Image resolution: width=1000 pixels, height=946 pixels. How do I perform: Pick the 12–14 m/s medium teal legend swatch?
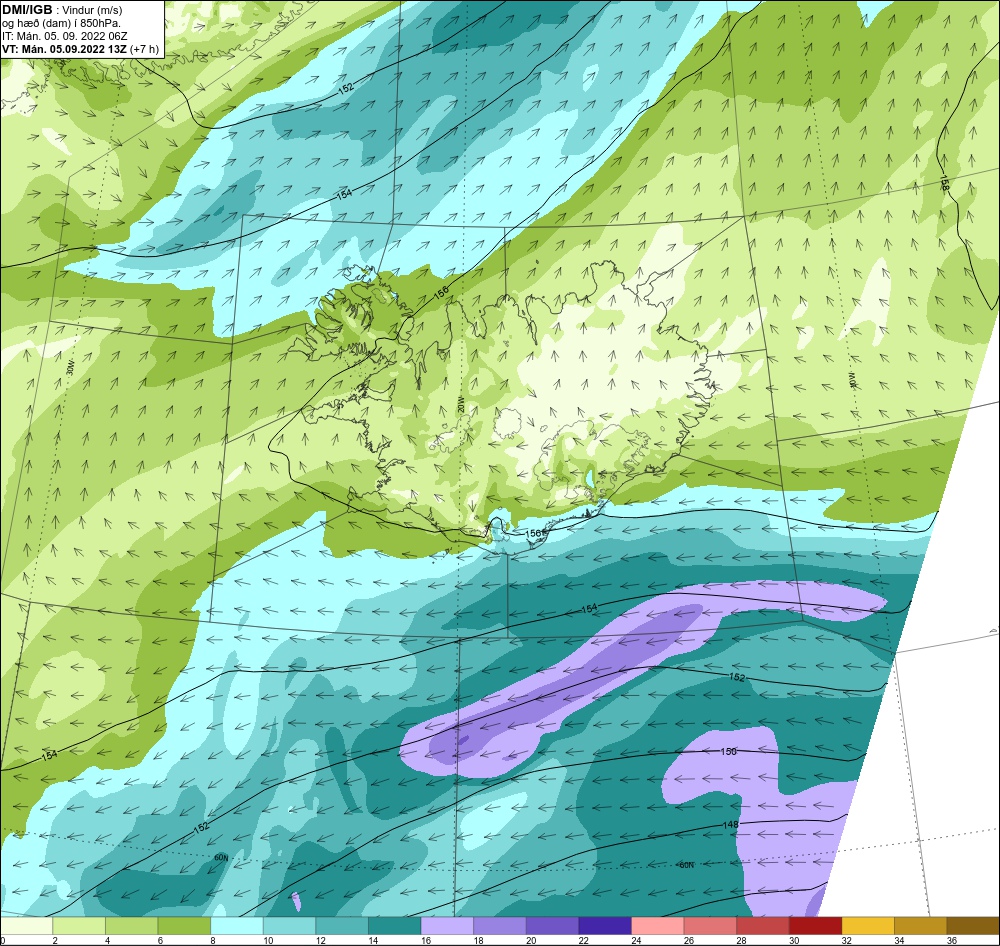point(342,926)
